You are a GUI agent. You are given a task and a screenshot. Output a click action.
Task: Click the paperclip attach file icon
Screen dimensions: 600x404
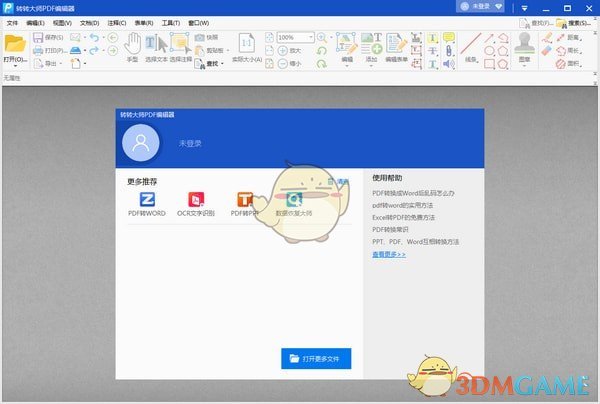coord(449,50)
